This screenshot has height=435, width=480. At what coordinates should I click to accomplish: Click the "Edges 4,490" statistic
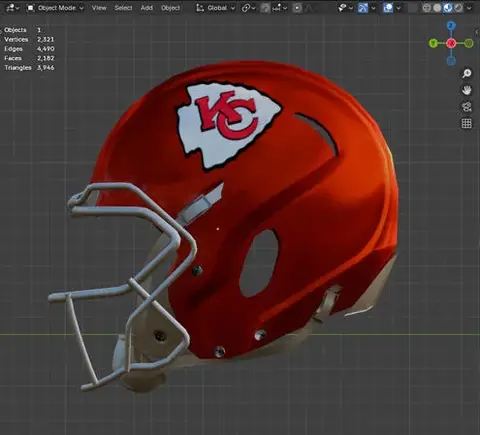[29, 49]
